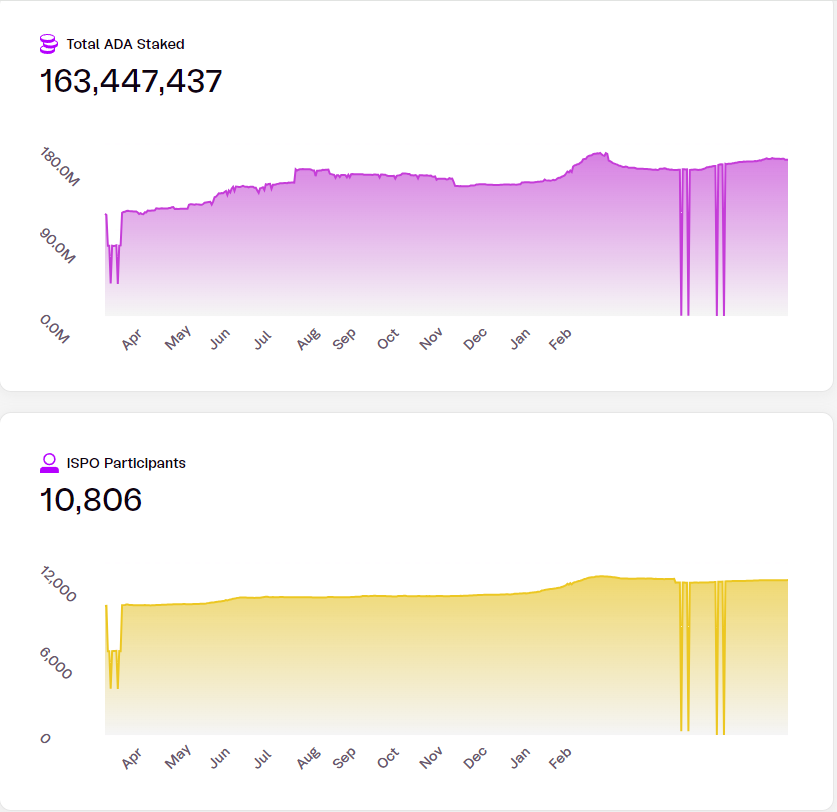
Task: Select the 10,806 participants count value
Action: pos(91,499)
